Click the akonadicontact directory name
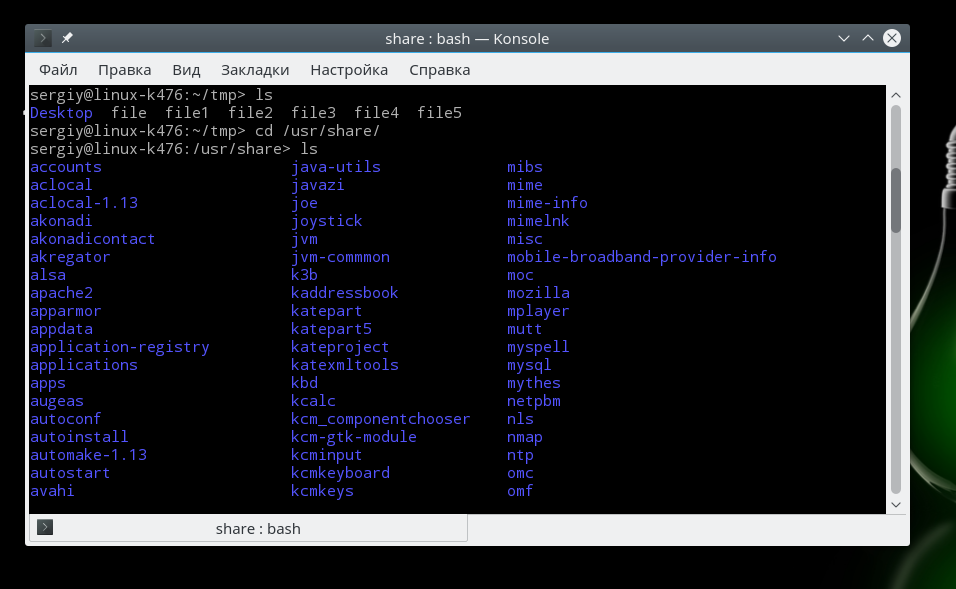This screenshot has height=589, width=956. point(93,239)
